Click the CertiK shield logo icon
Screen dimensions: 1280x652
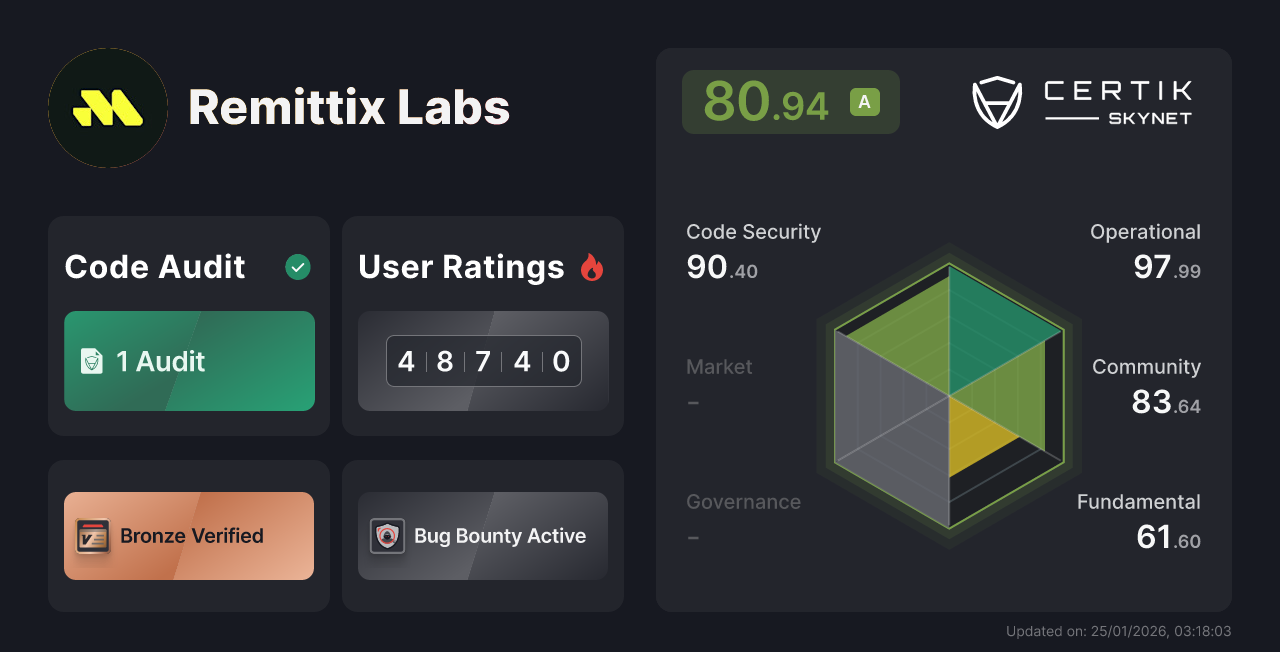[996, 101]
